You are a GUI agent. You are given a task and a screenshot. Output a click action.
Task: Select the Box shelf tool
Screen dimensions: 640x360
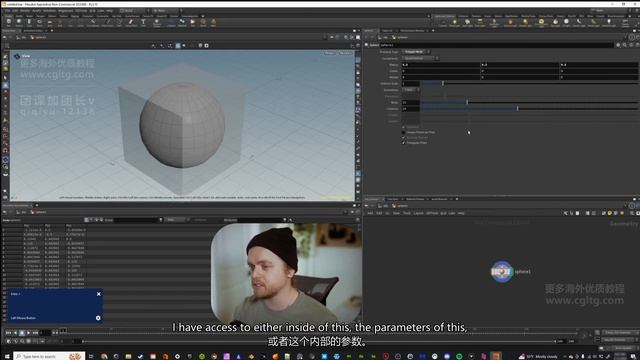[9, 22]
